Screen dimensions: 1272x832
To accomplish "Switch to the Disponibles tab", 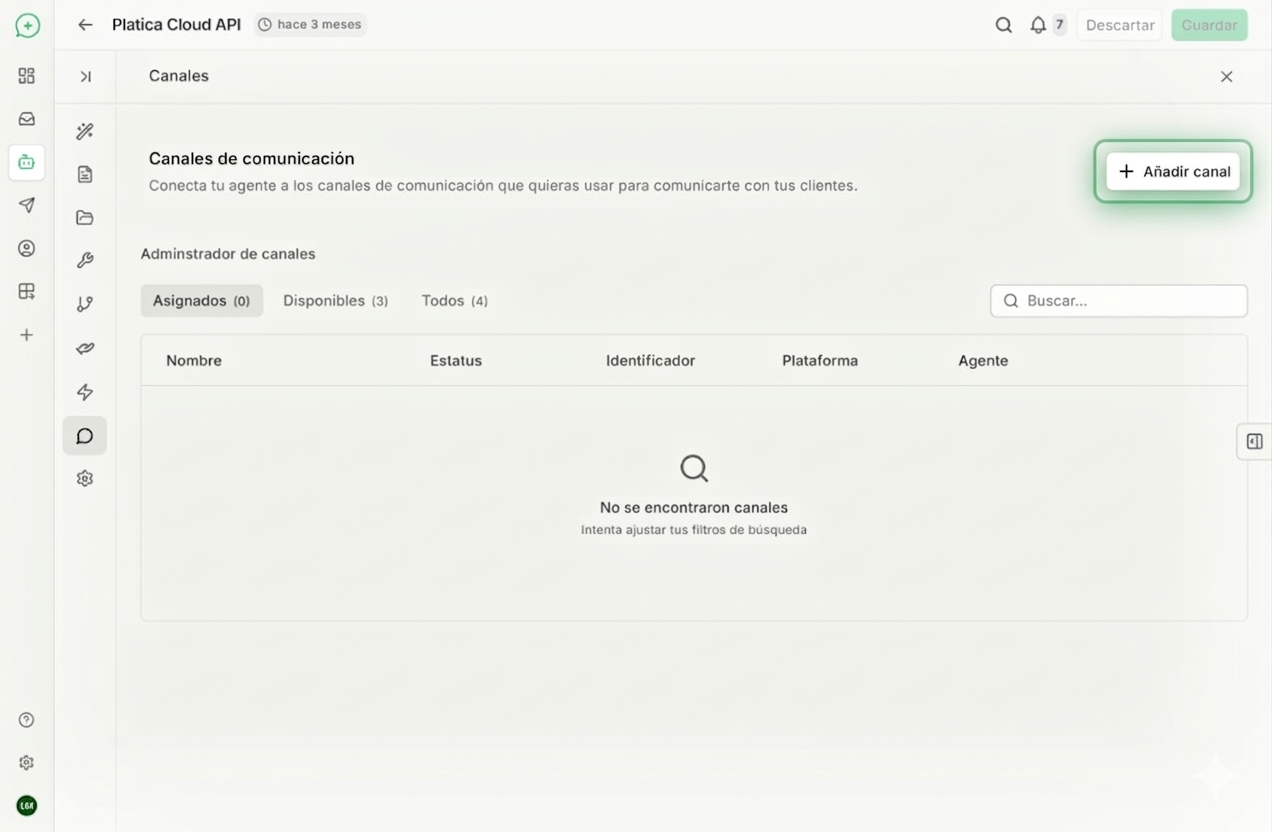I will pyautogui.click(x=335, y=301).
